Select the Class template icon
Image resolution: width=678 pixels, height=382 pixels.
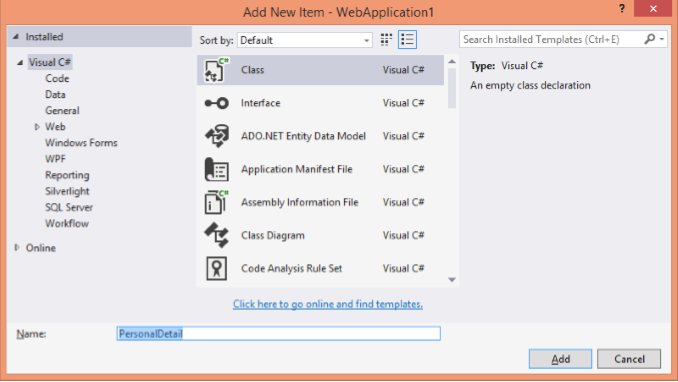[216, 70]
